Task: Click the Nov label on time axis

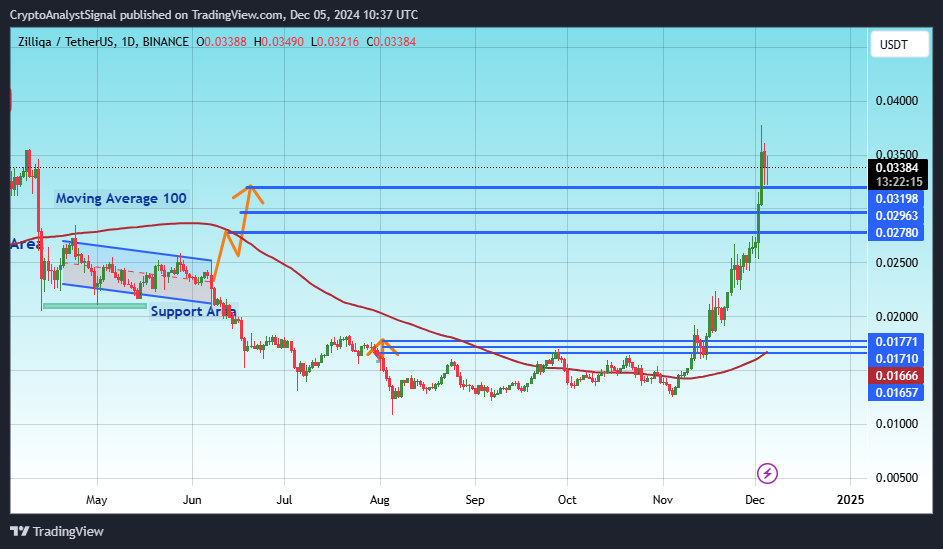Action: (x=663, y=500)
